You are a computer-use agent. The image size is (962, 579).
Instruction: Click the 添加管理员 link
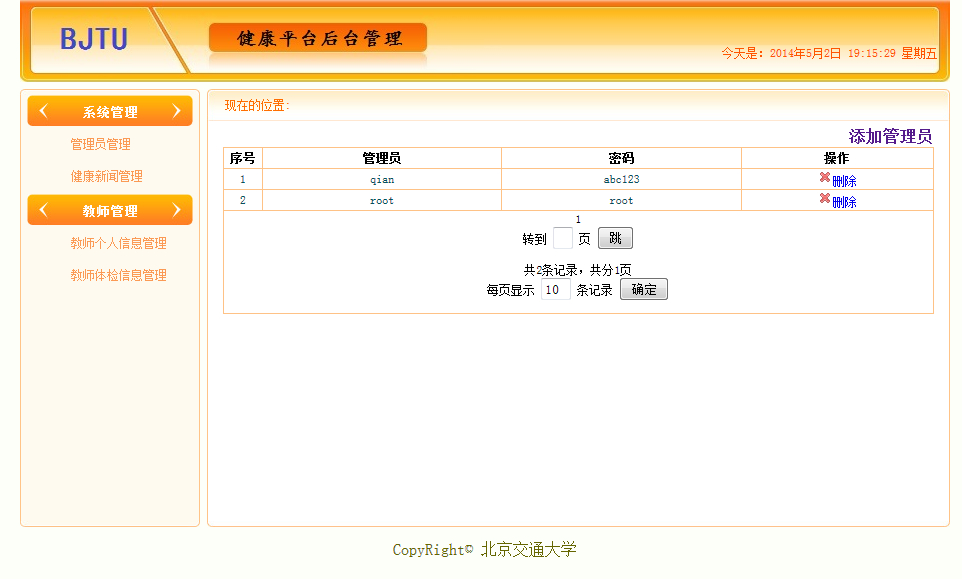pos(890,136)
